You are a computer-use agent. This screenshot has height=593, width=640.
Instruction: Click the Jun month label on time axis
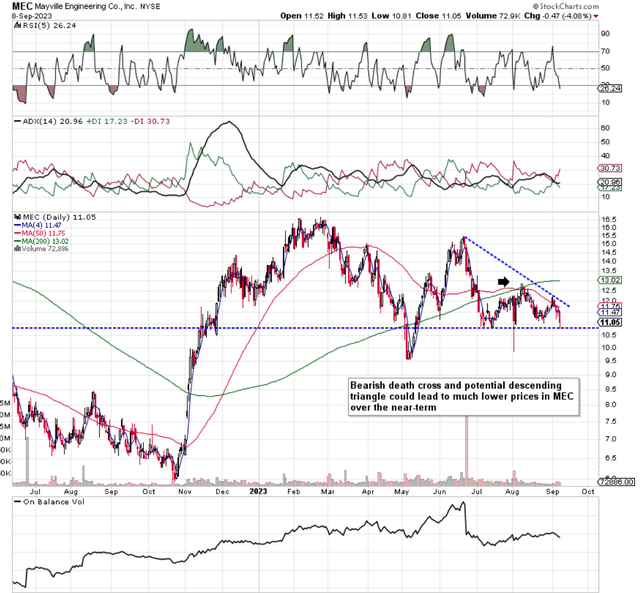(x=440, y=491)
